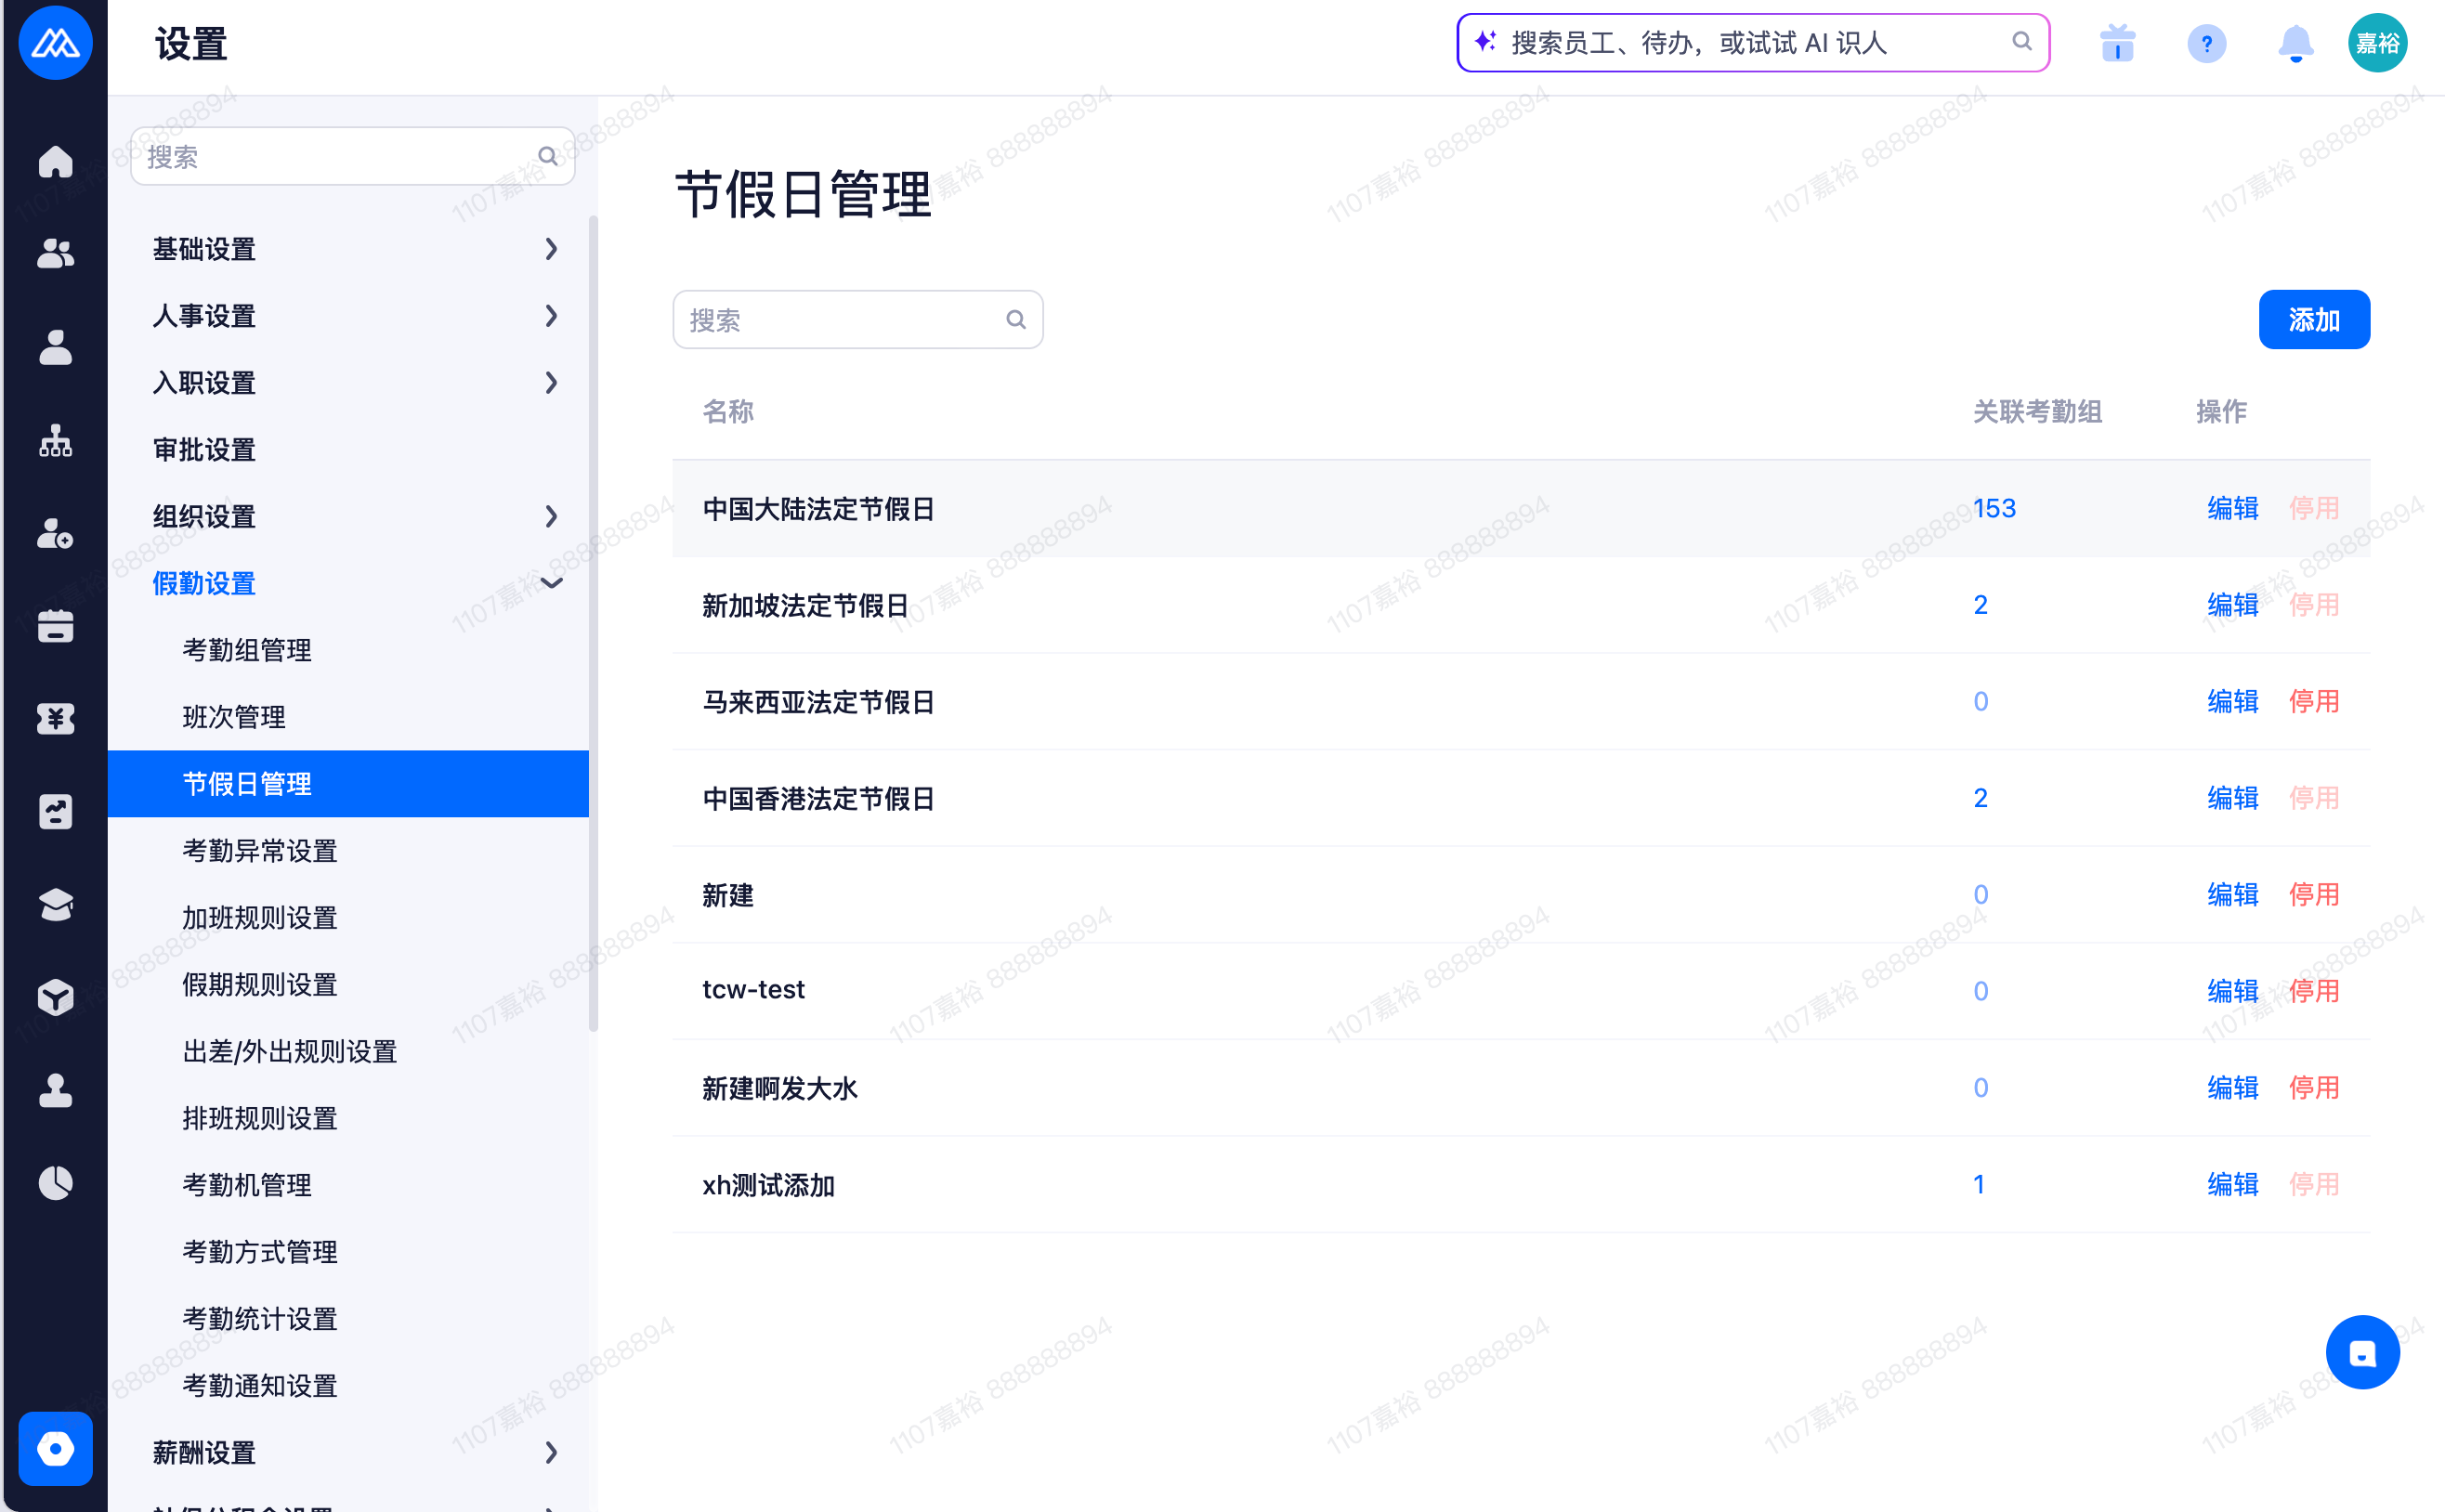This screenshot has width=2445, height=1512.
Task: Open the payroll yen icon in sidebar
Action: tap(55, 719)
